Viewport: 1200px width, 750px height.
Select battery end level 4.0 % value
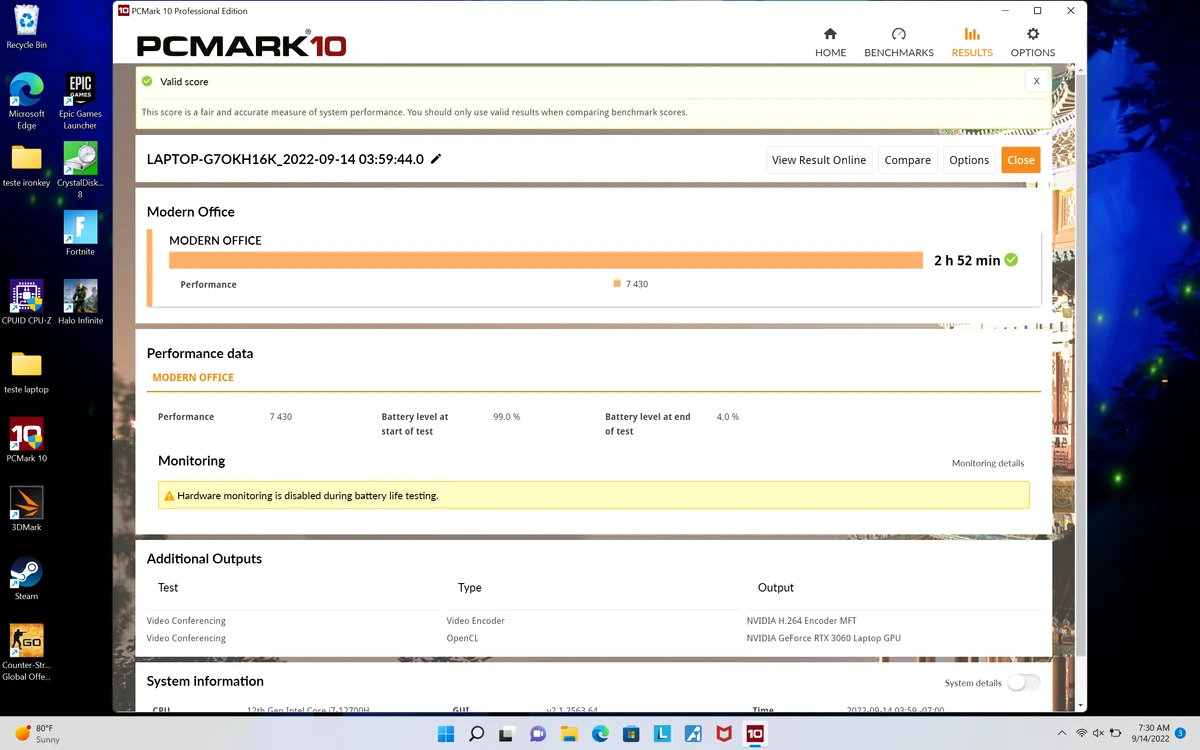[727, 417]
